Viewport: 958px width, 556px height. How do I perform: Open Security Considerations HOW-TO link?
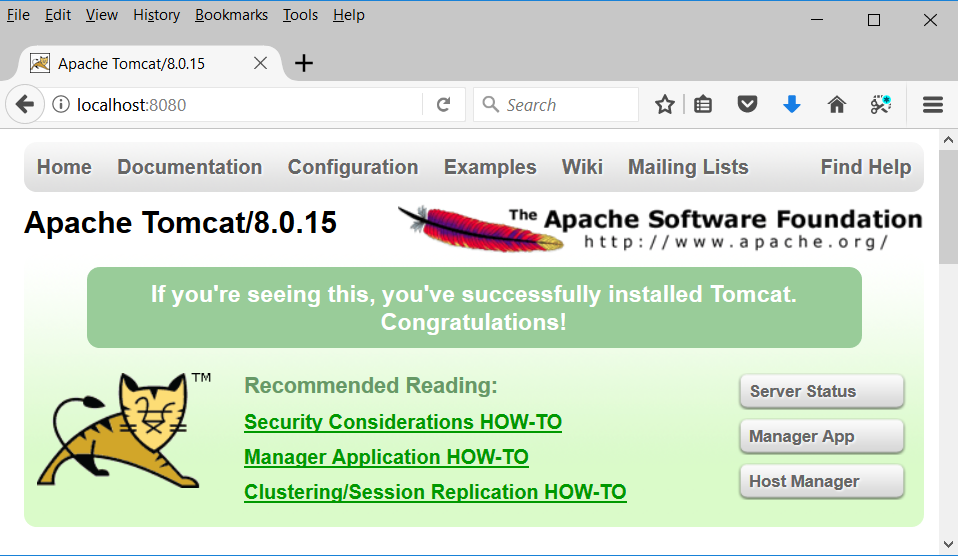point(403,422)
